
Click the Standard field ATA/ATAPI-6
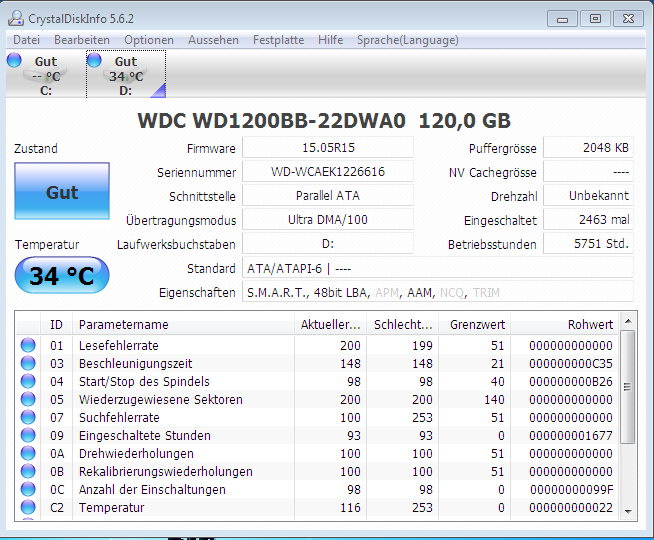pyautogui.click(x=438, y=268)
